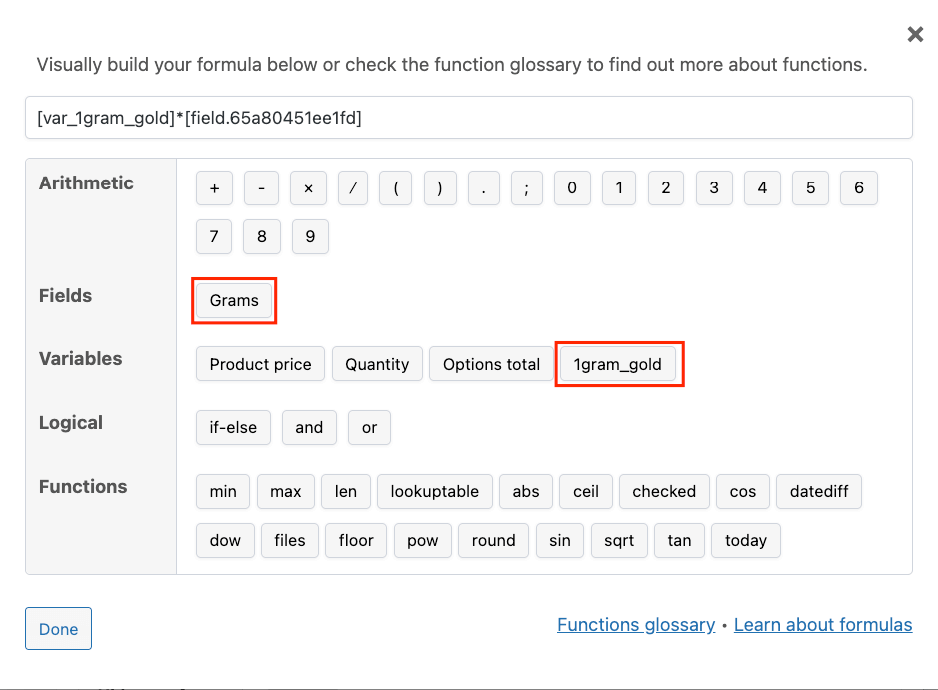Viewport: 938px width, 690px height.
Task: Add the Options total variable
Action: pos(491,365)
